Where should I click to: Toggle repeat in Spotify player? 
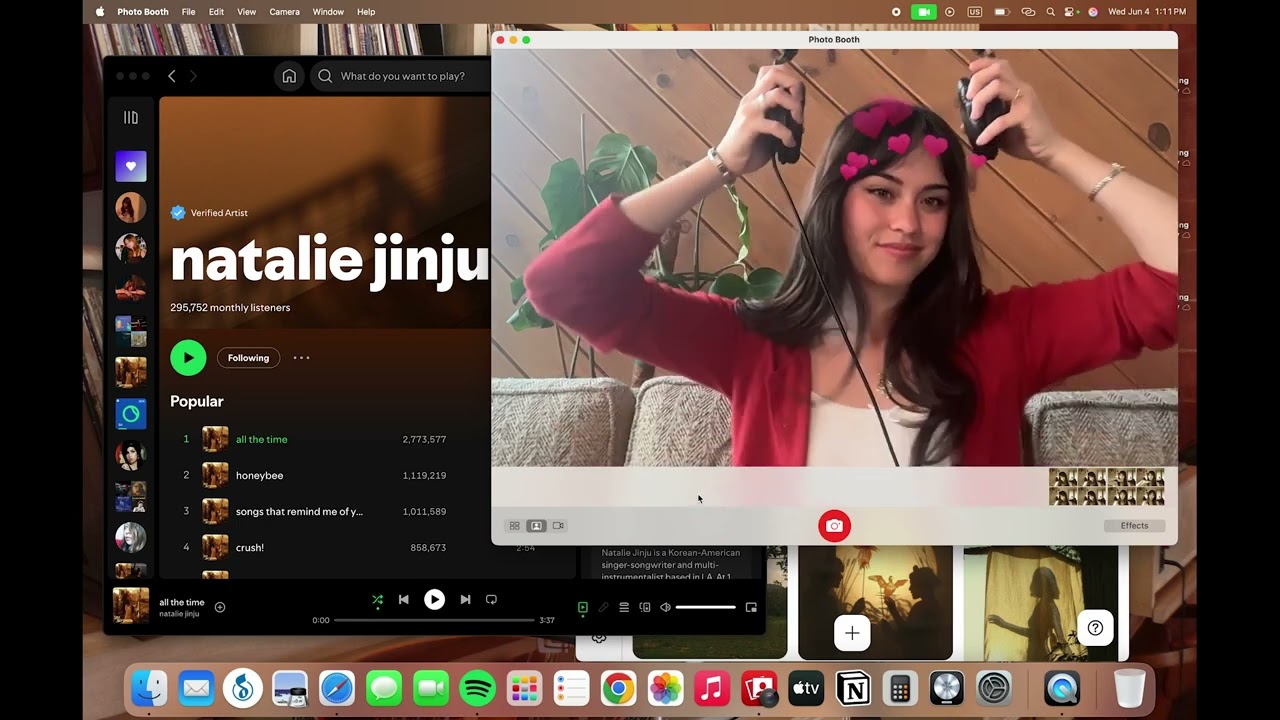(x=491, y=600)
